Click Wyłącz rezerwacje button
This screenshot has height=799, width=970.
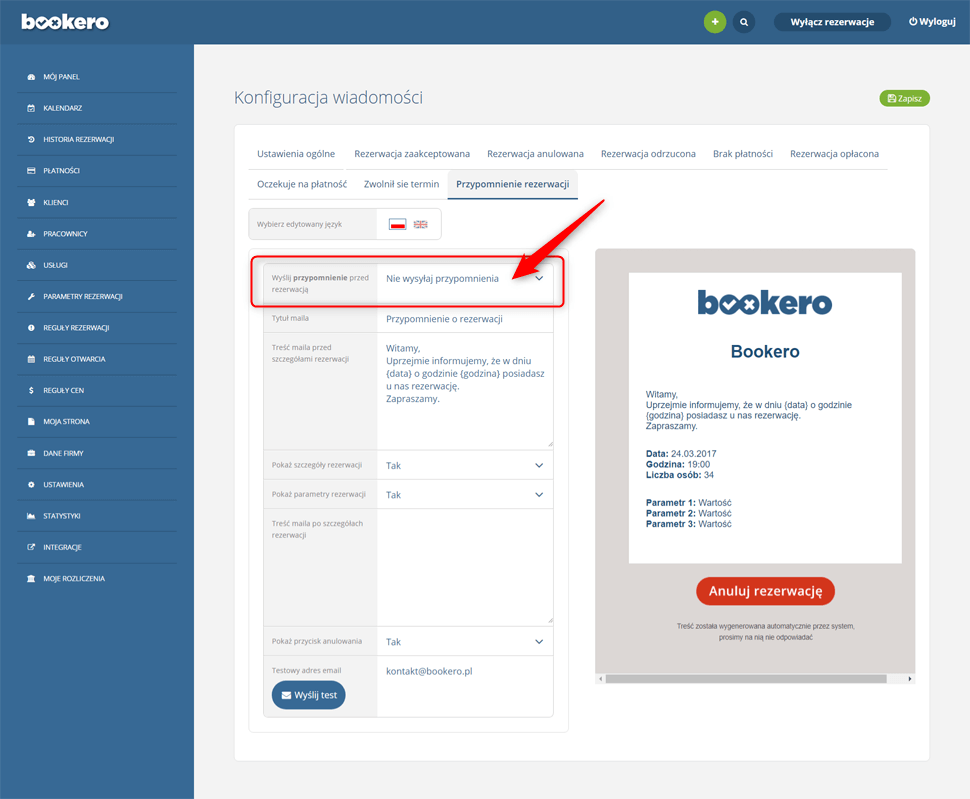[832, 22]
